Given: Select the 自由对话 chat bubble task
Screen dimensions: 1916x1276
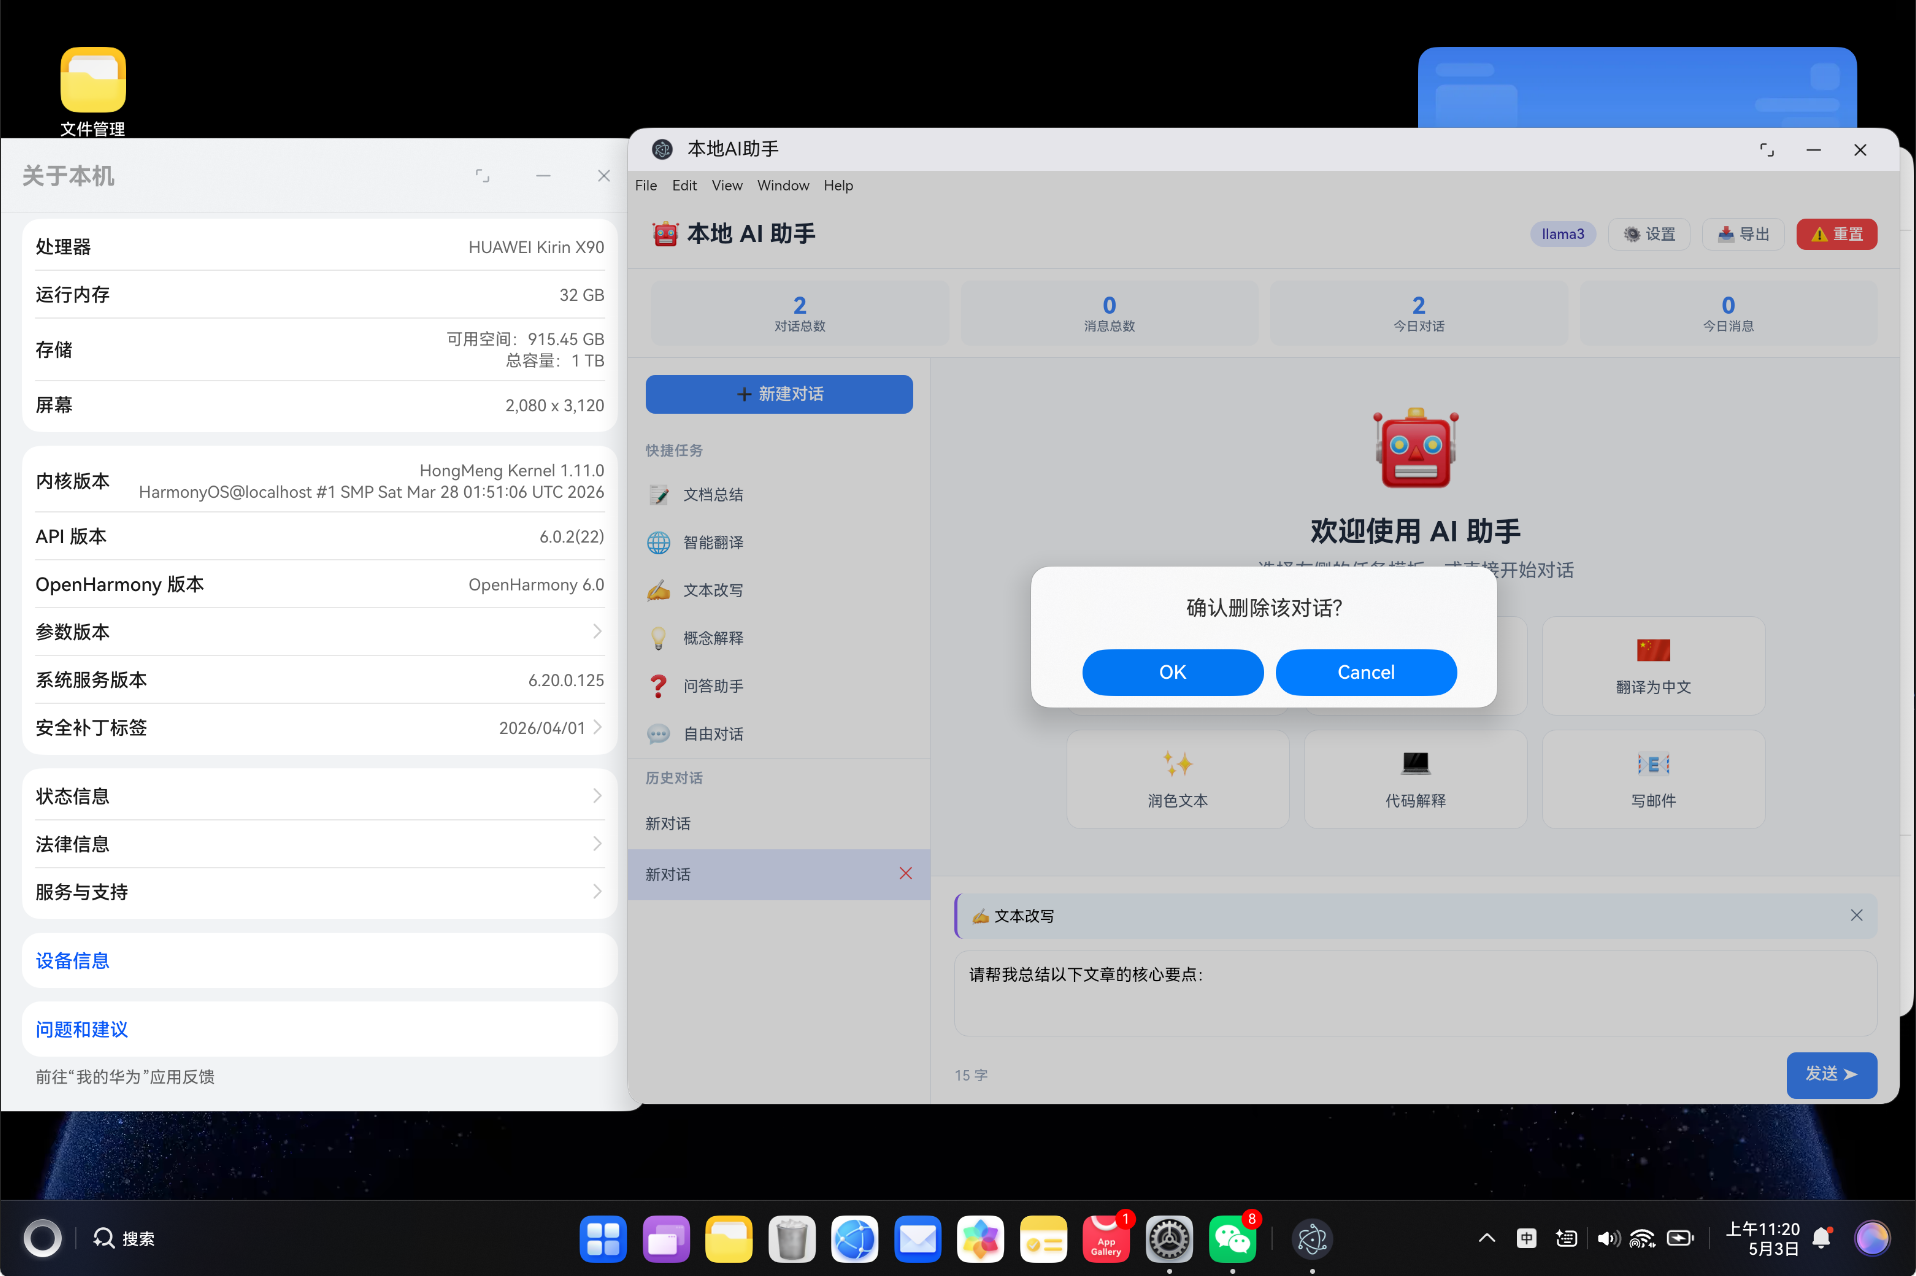Looking at the screenshot, I should click(779, 734).
